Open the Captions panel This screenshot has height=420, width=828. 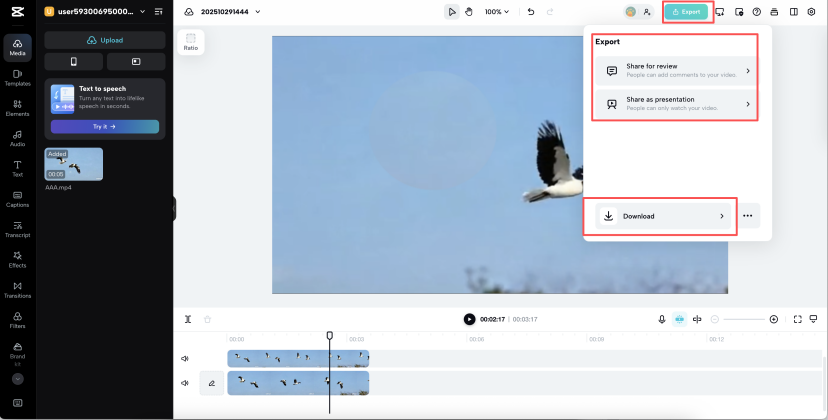pos(17,199)
